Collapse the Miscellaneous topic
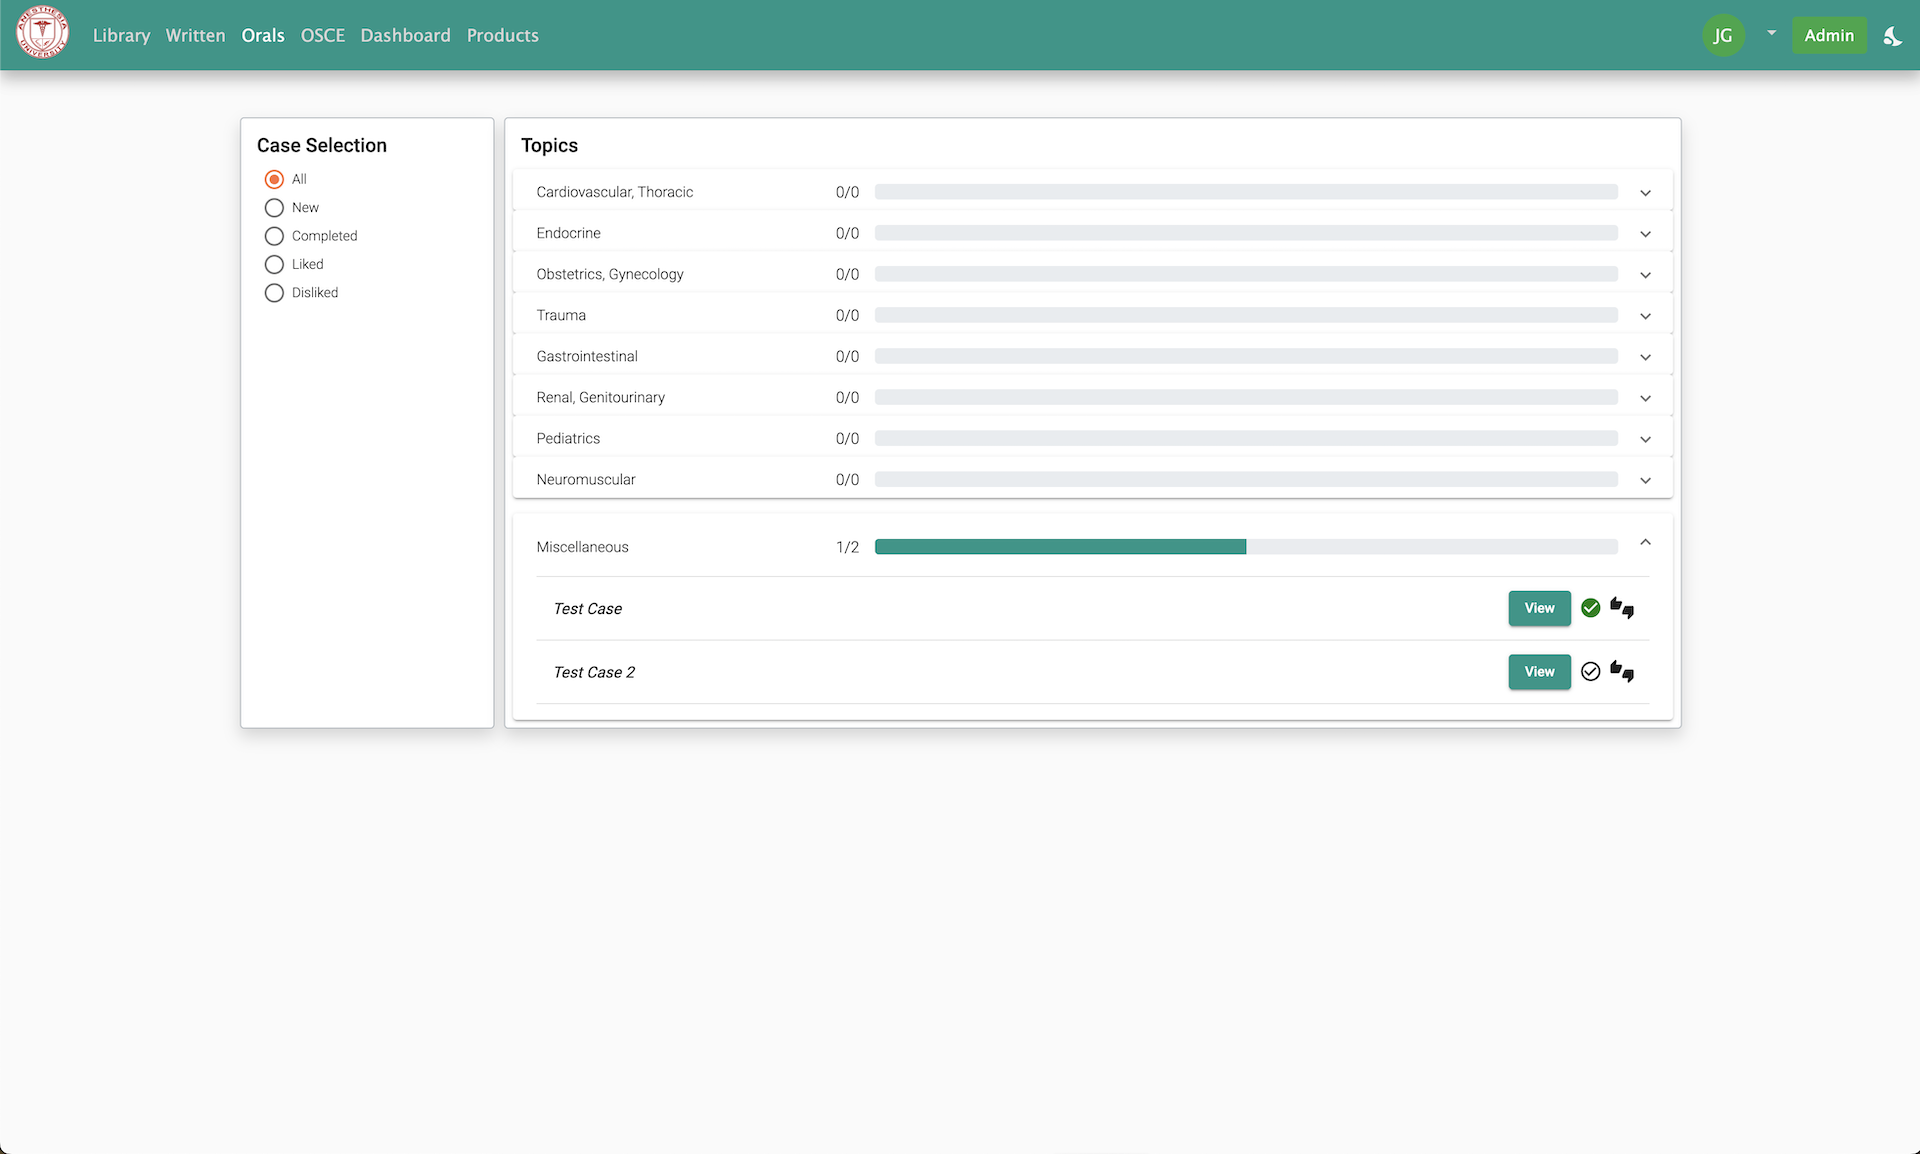Image resolution: width=1920 pixels, height=1154 pixels. 1645,542
